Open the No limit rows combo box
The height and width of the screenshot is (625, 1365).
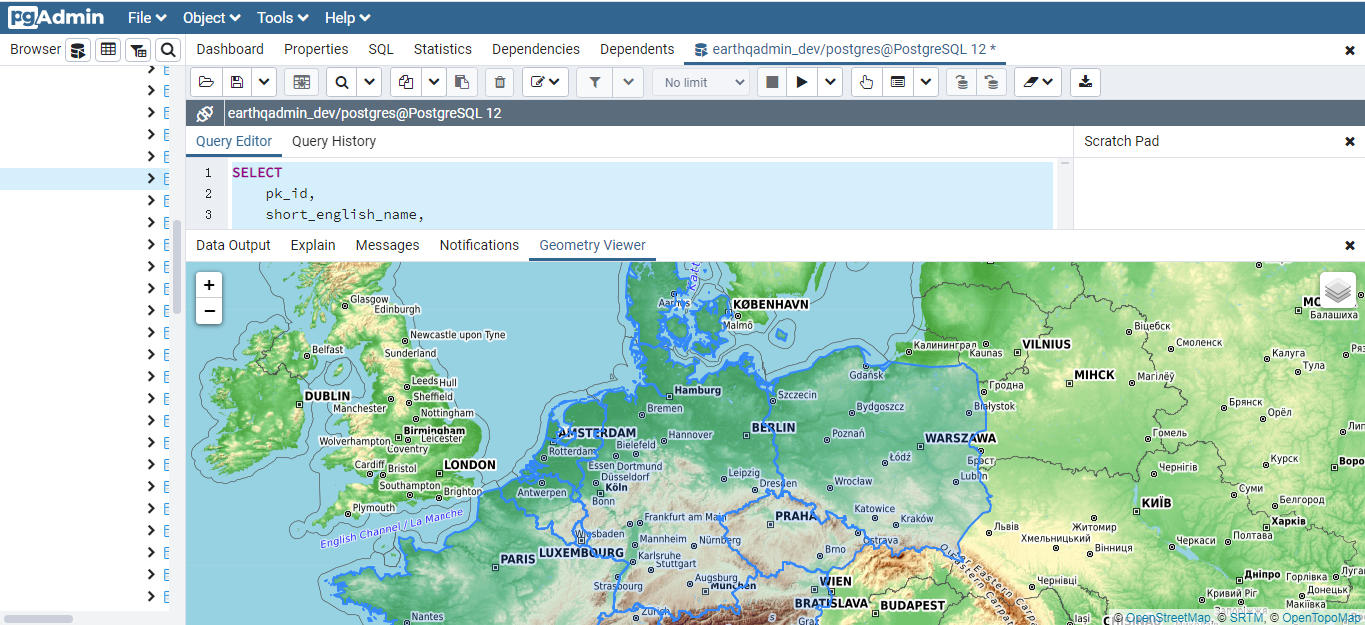[701, 82]
